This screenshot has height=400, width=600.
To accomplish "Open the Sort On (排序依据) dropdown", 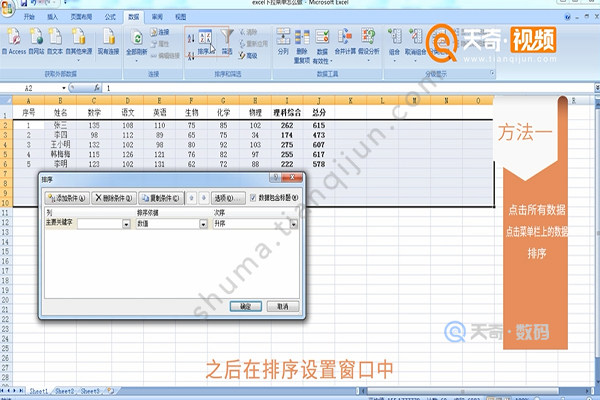I will click(x=204, y=224).
